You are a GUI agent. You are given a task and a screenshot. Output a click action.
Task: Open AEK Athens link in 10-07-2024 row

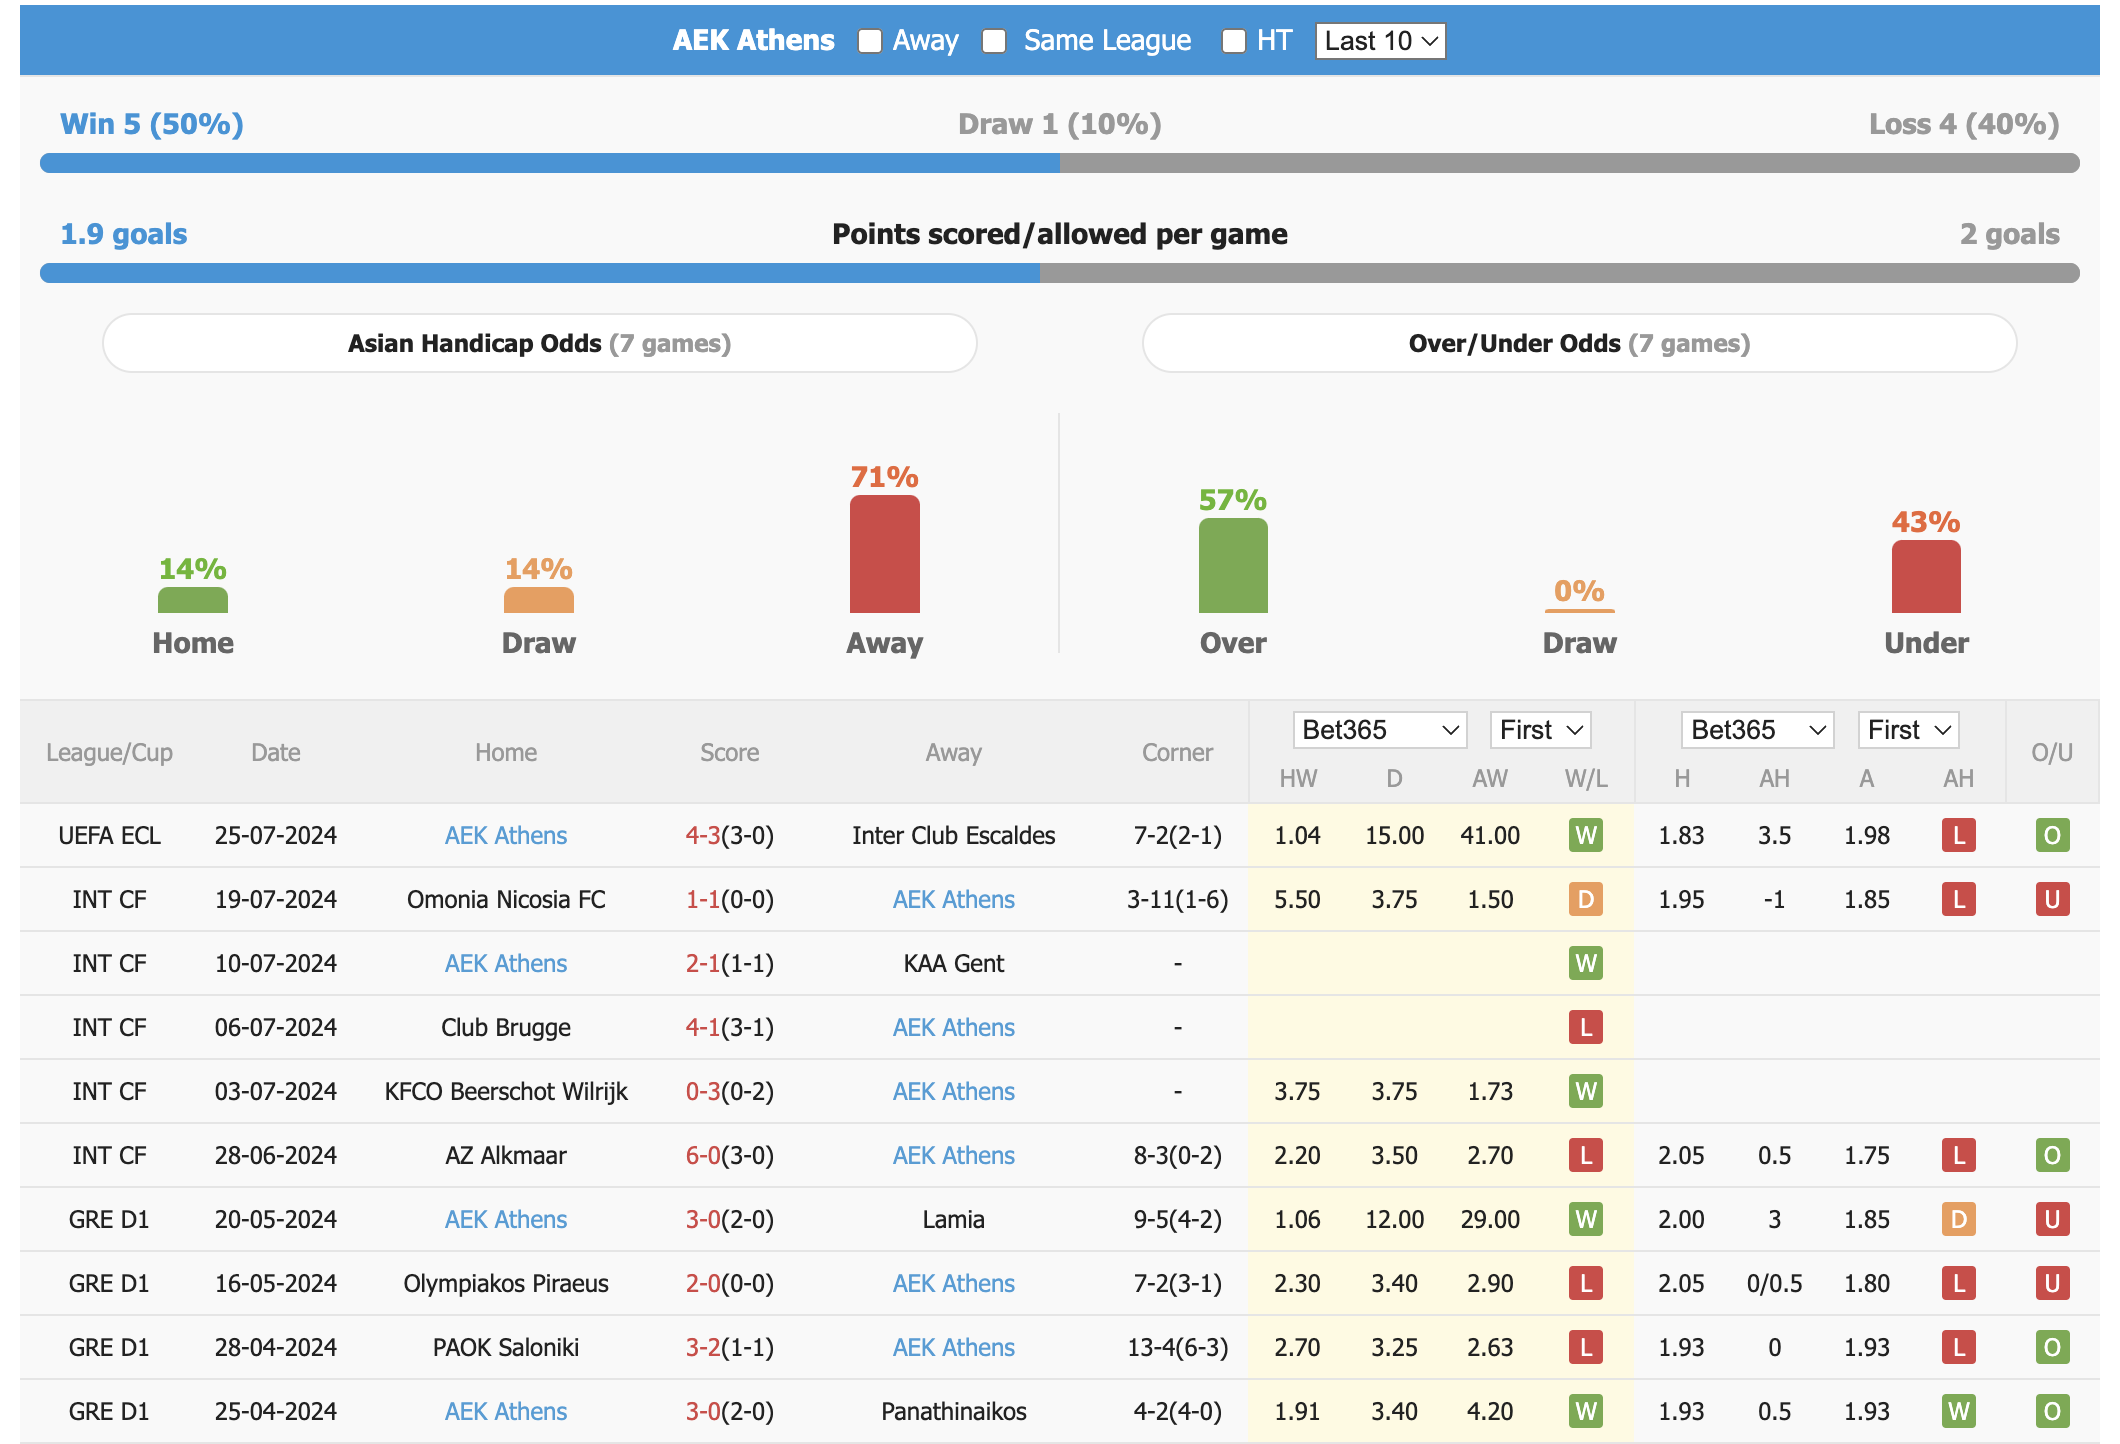pos(506,963)
